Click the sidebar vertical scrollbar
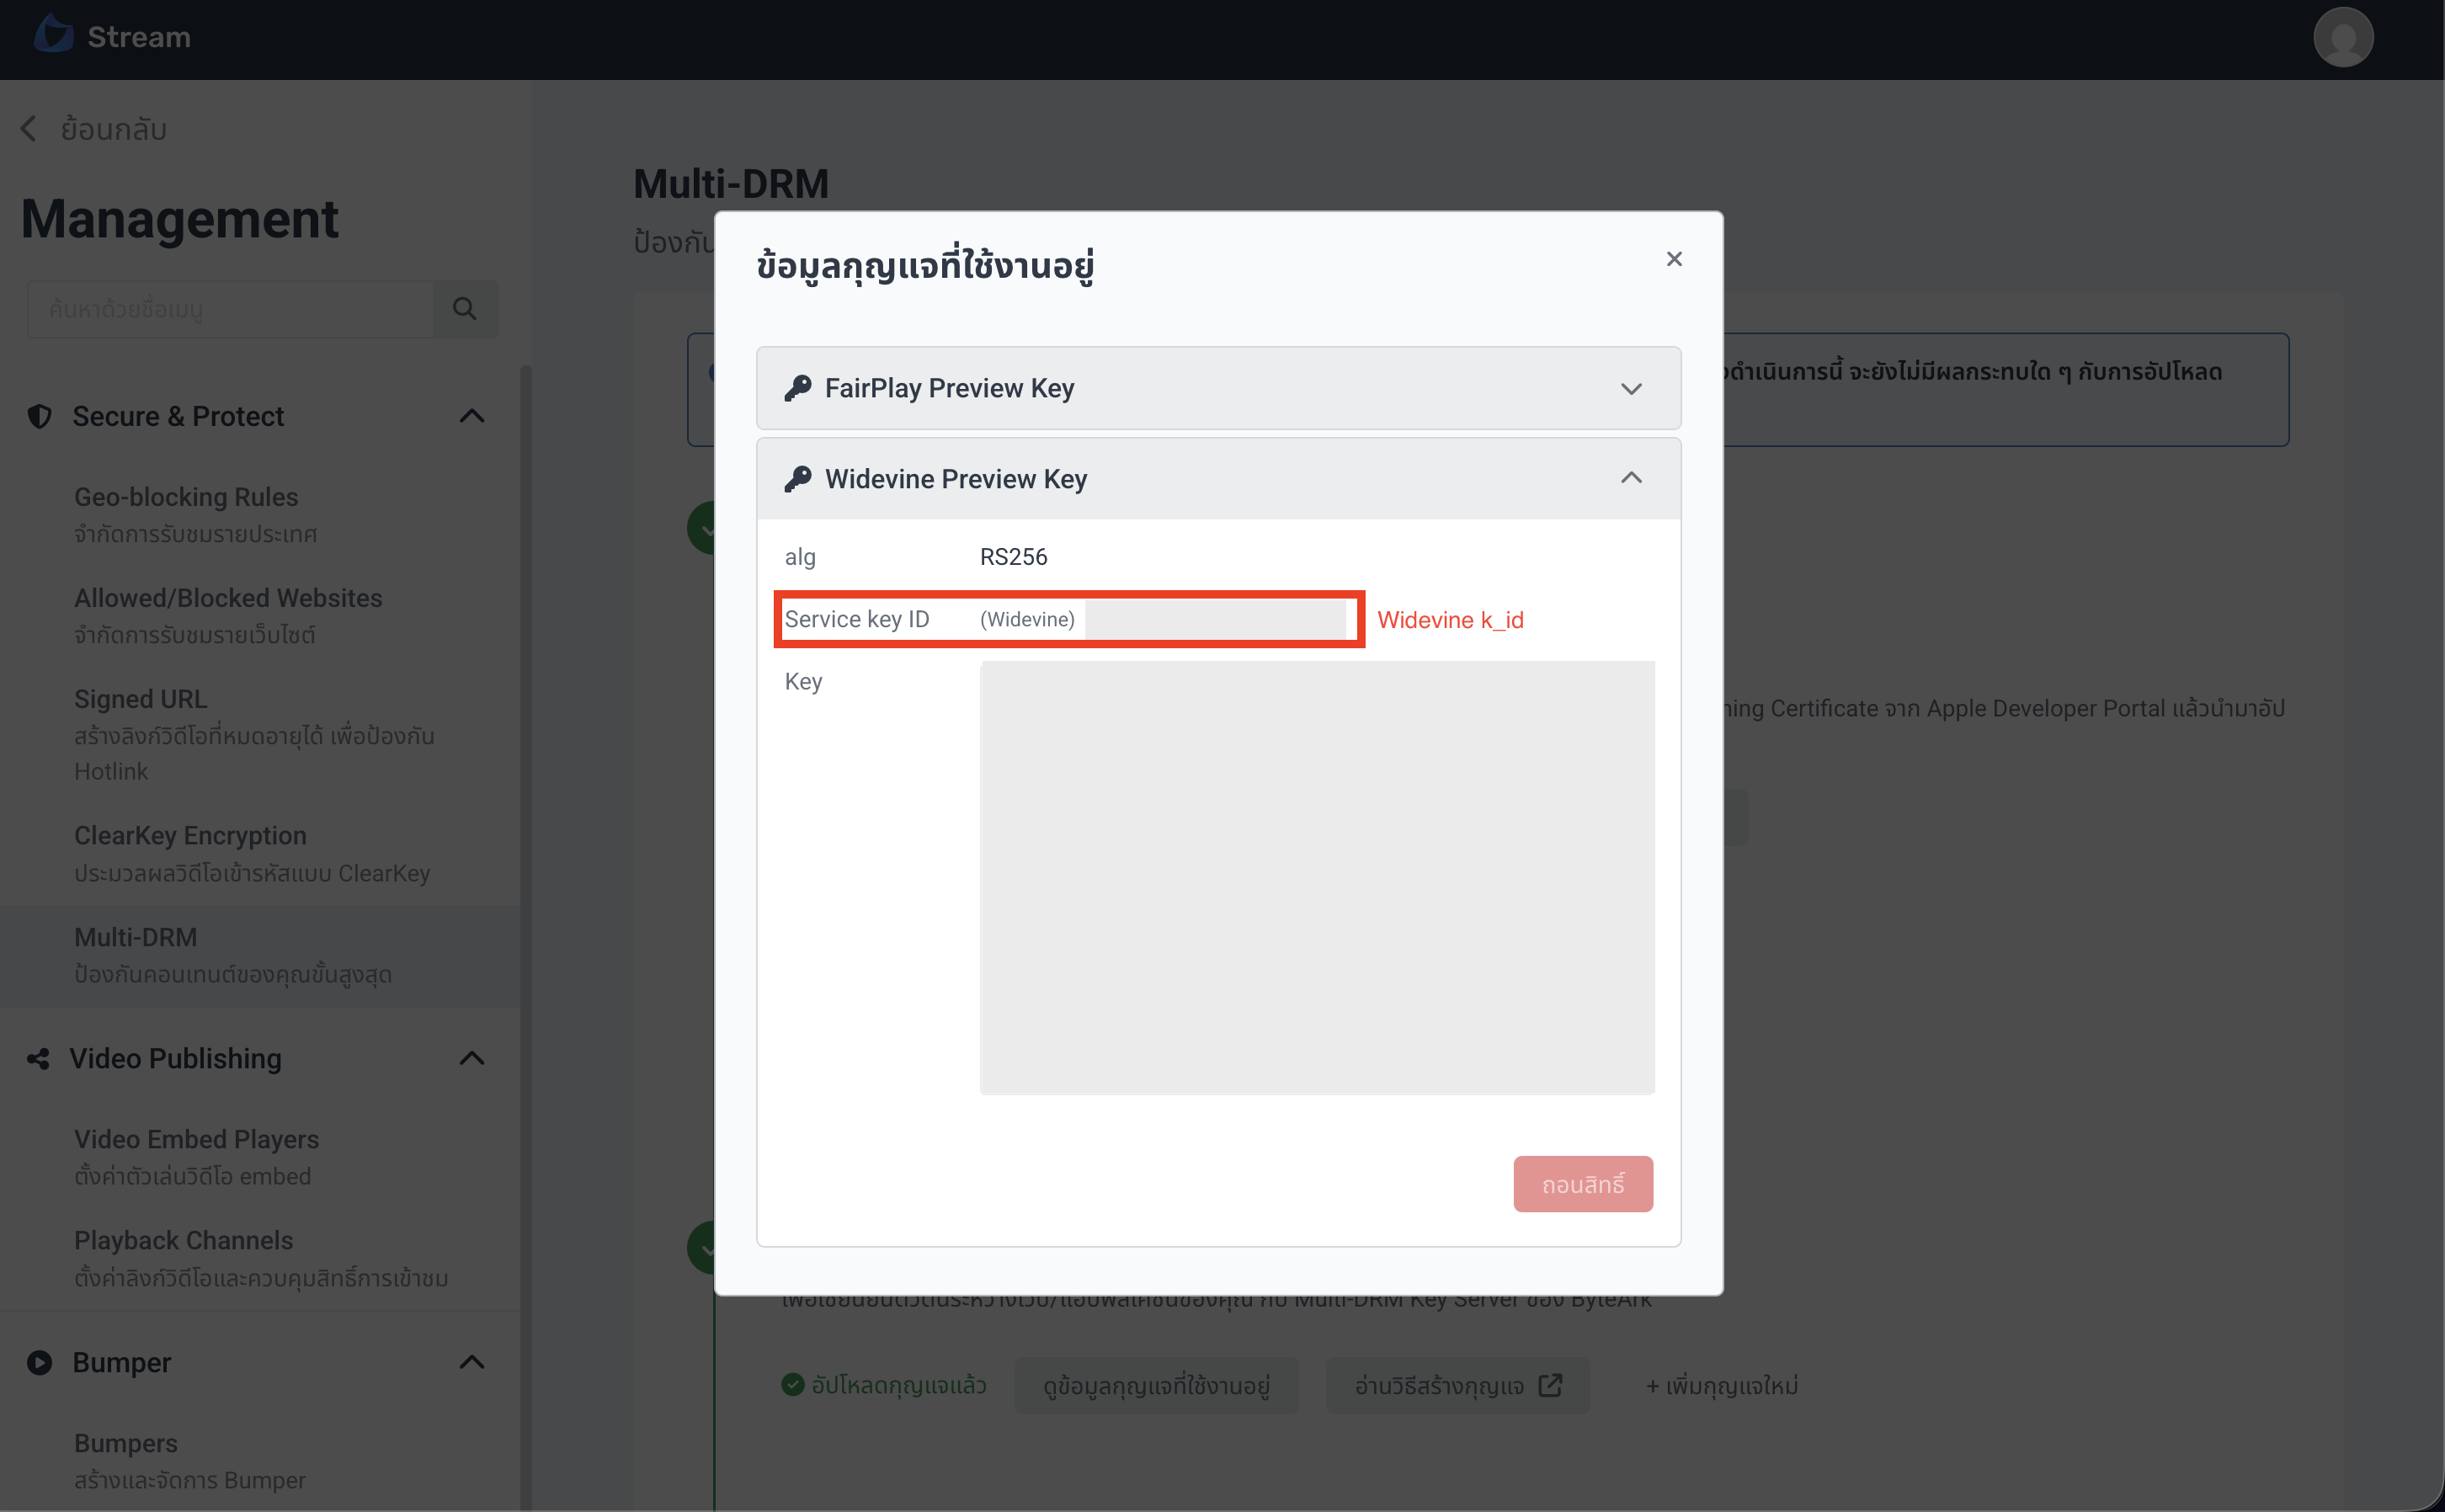Screen dimensions: 2445x1512 (526, 938)
